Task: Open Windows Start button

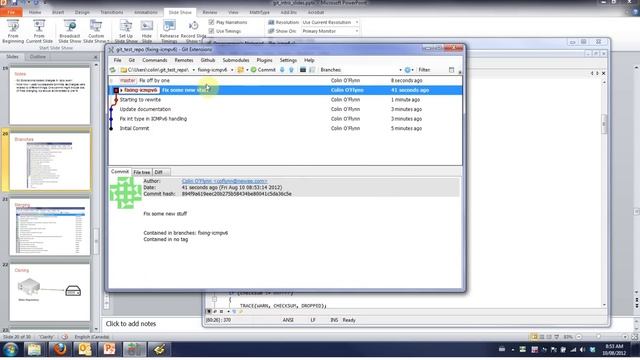Action: (11, 350)
